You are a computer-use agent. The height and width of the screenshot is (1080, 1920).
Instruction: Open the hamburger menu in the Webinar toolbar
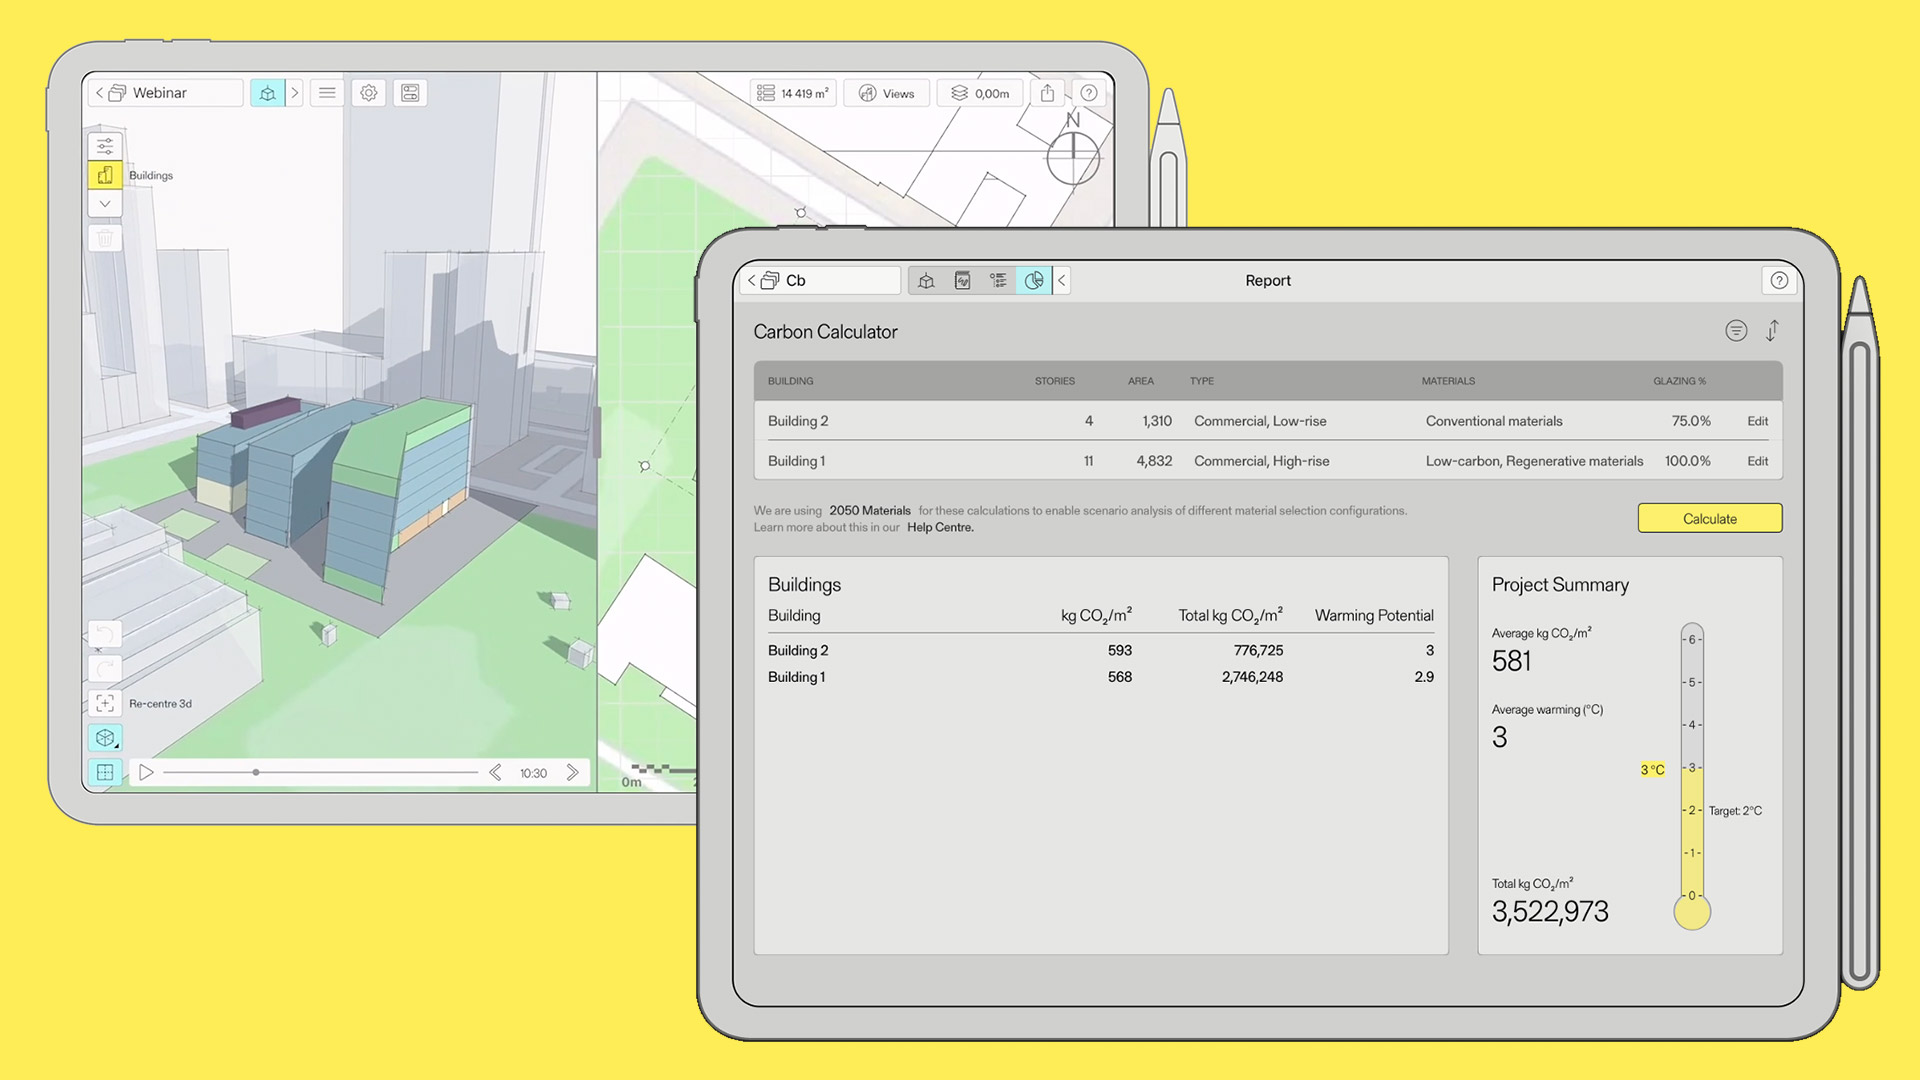[x=327, y=93]
